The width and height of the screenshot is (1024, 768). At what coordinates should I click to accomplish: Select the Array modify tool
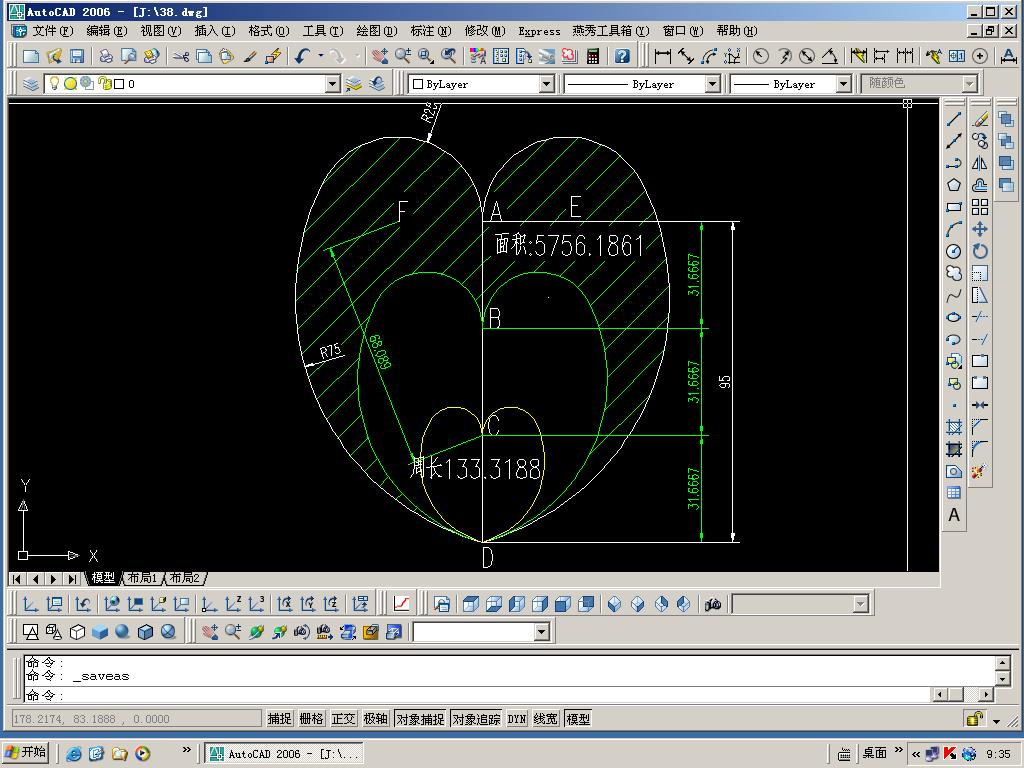coord(980,207)
